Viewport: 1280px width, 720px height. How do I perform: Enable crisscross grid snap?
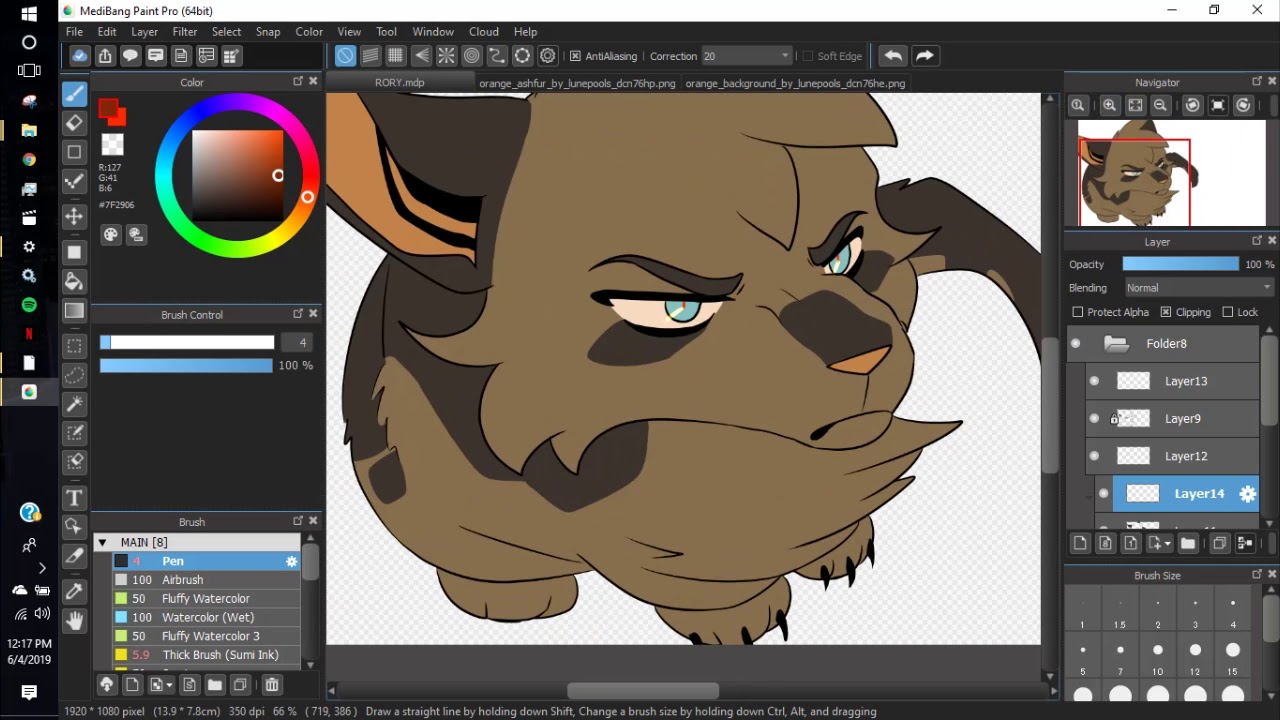coord(396,56)
